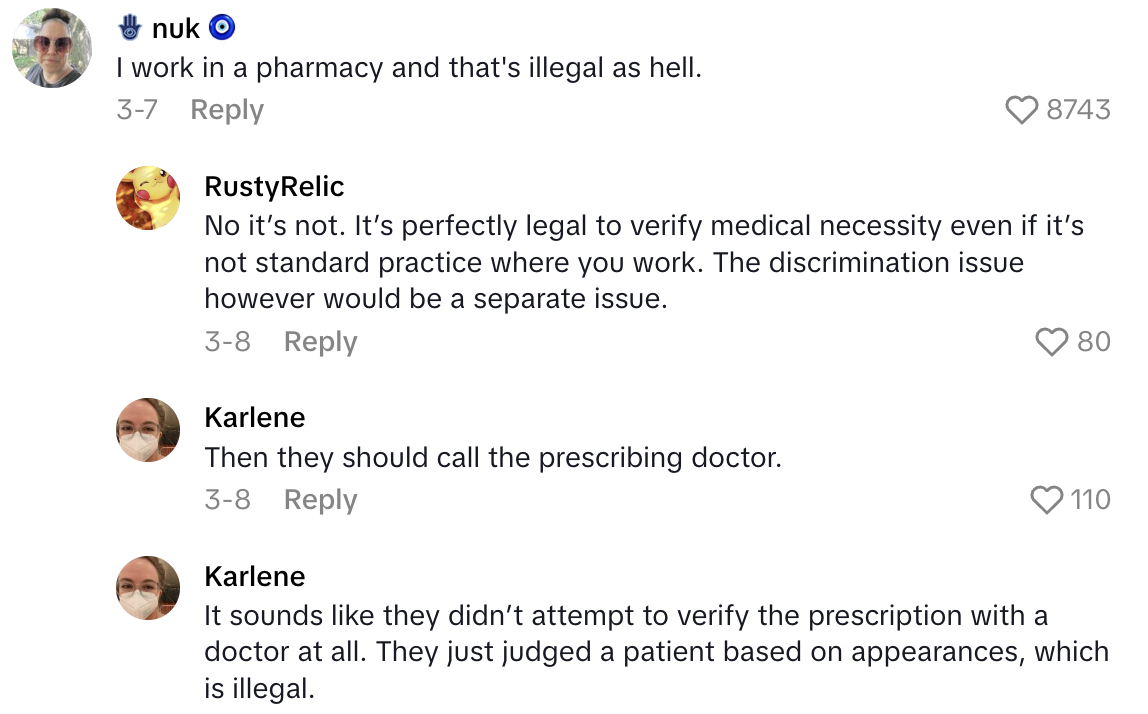Screen dimensions: 1148x714
Task: Click the 3-7 timestamp on nuk's comment
Action: click(137, 110)
